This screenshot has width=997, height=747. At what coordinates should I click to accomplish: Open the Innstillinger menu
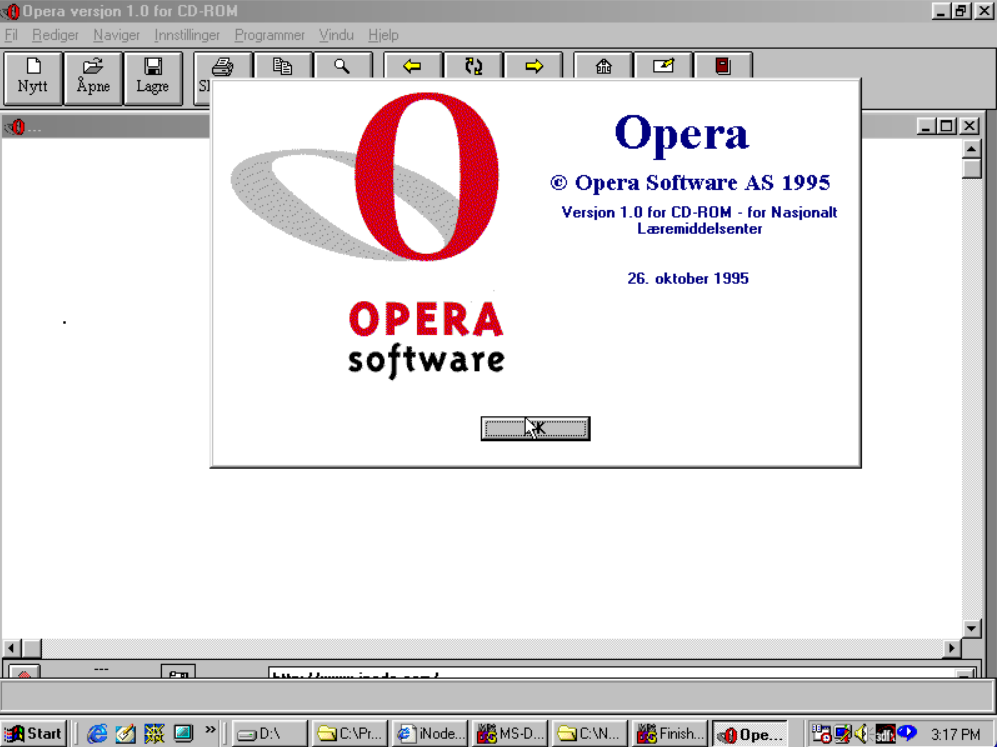(x=187, y=35)
